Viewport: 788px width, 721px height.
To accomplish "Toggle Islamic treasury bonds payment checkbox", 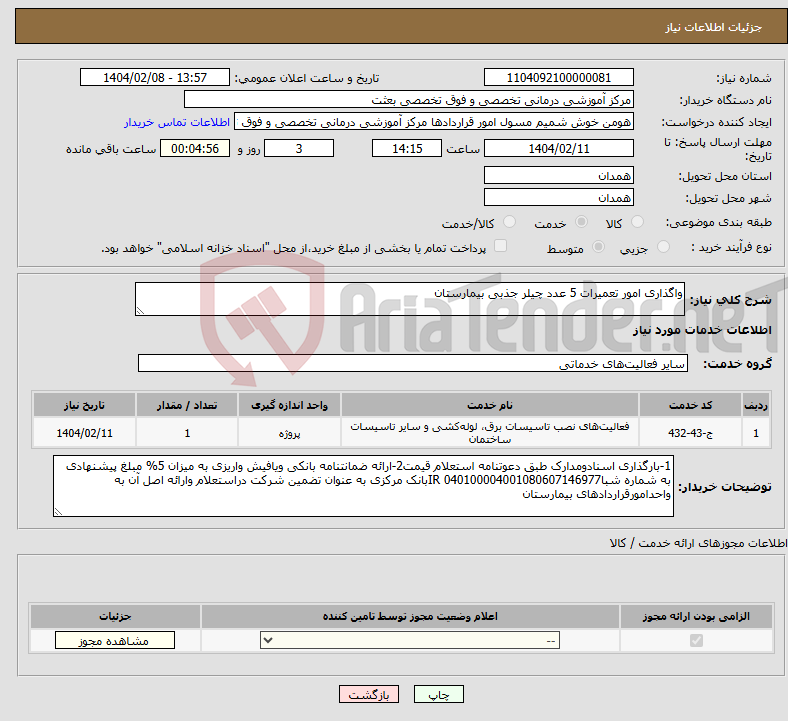I will coord(500,245).
